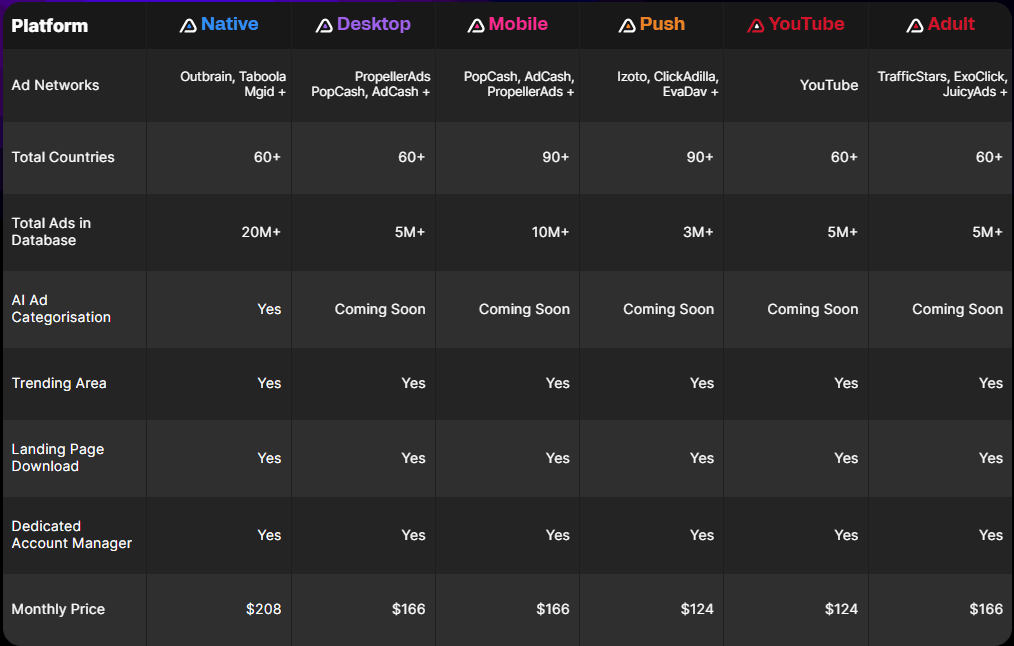Click the $166 Mobile monthly price
The width and height of the screenshot is (1014, 646).
coord(553,609)
